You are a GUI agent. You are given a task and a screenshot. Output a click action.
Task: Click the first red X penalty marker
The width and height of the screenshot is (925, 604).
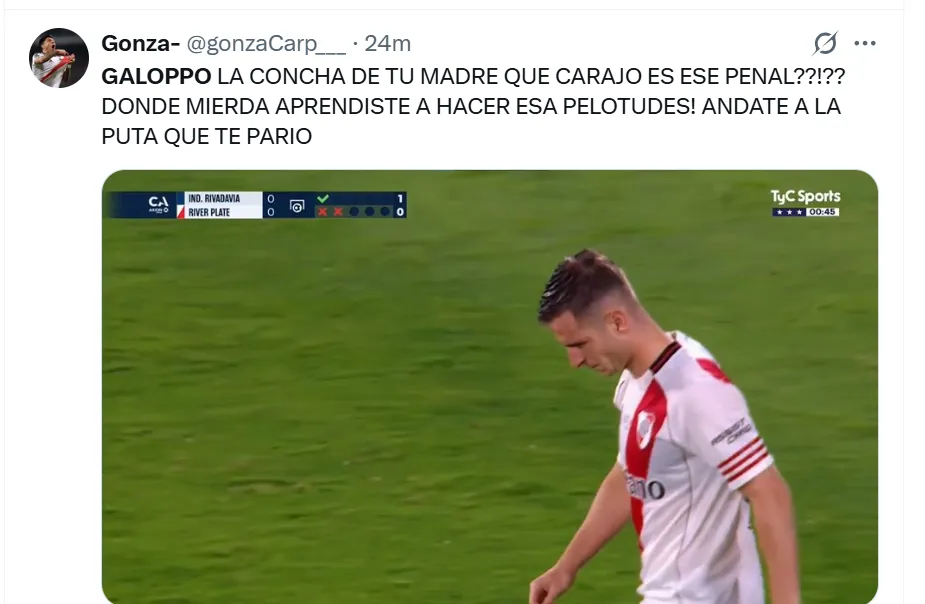pos(322,211)
